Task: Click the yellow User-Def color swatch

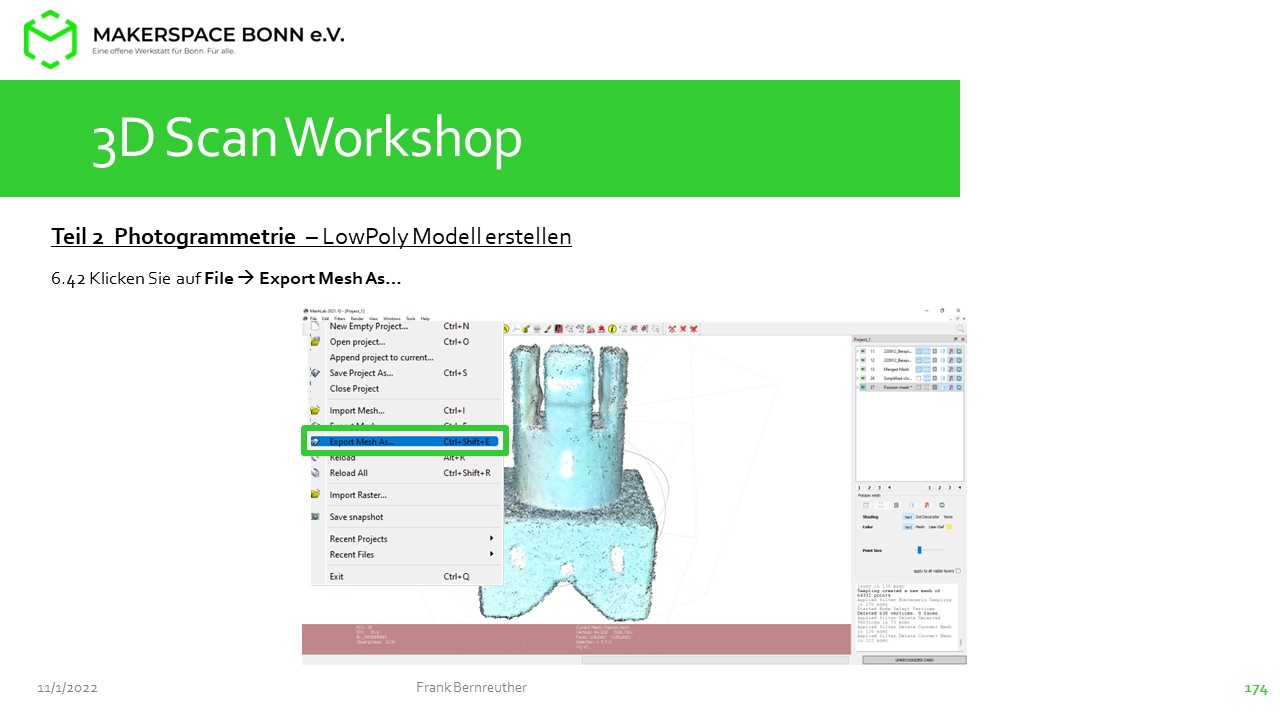Action: [949, 526]
